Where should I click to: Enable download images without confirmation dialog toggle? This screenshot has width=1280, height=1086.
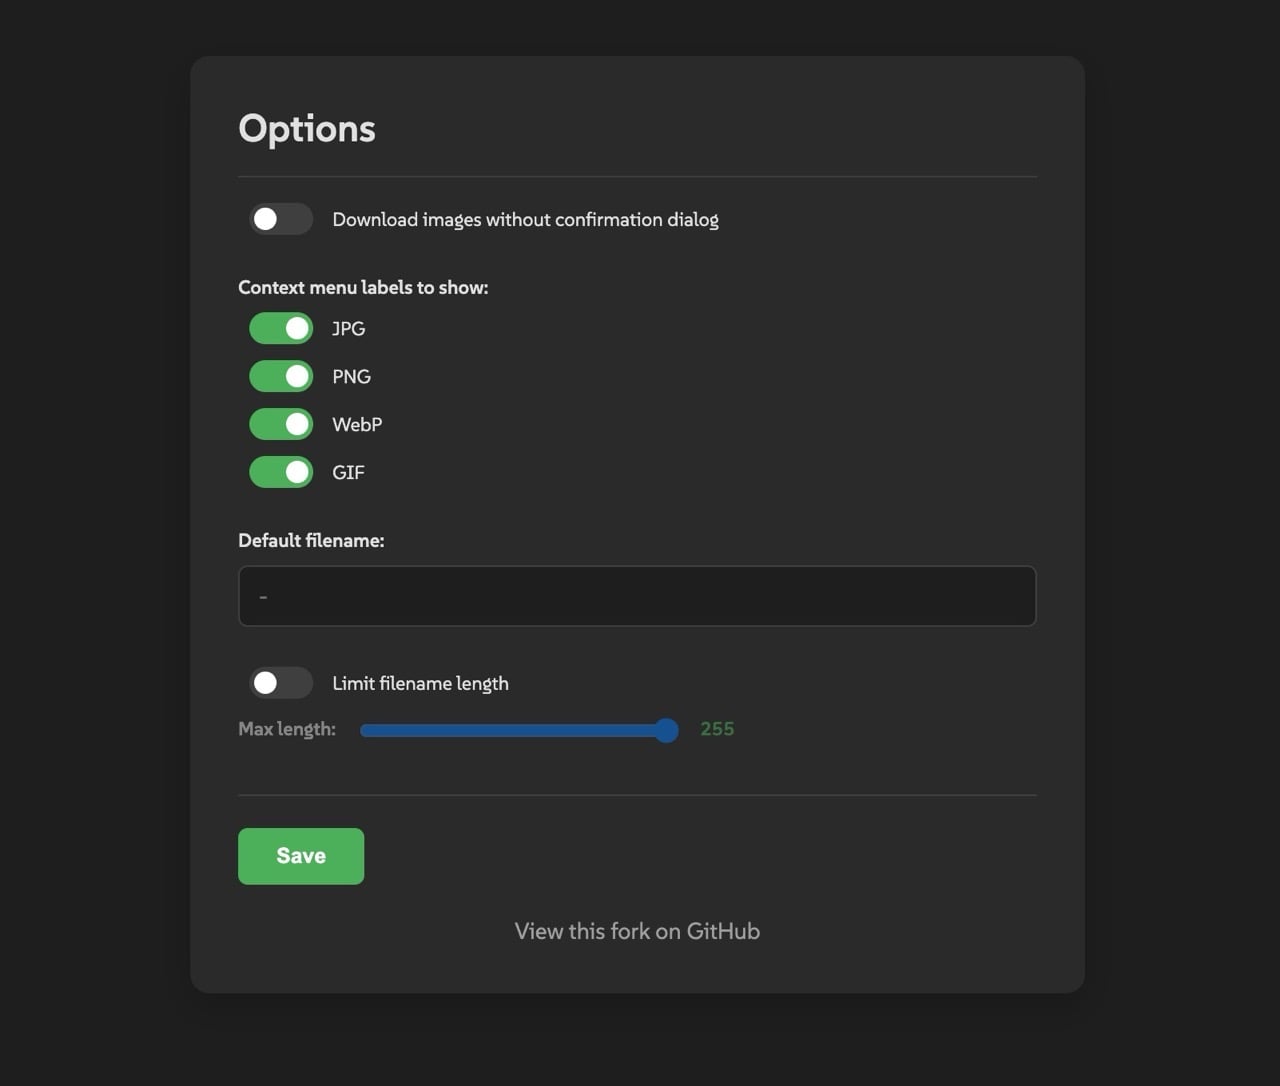[281, 219]
